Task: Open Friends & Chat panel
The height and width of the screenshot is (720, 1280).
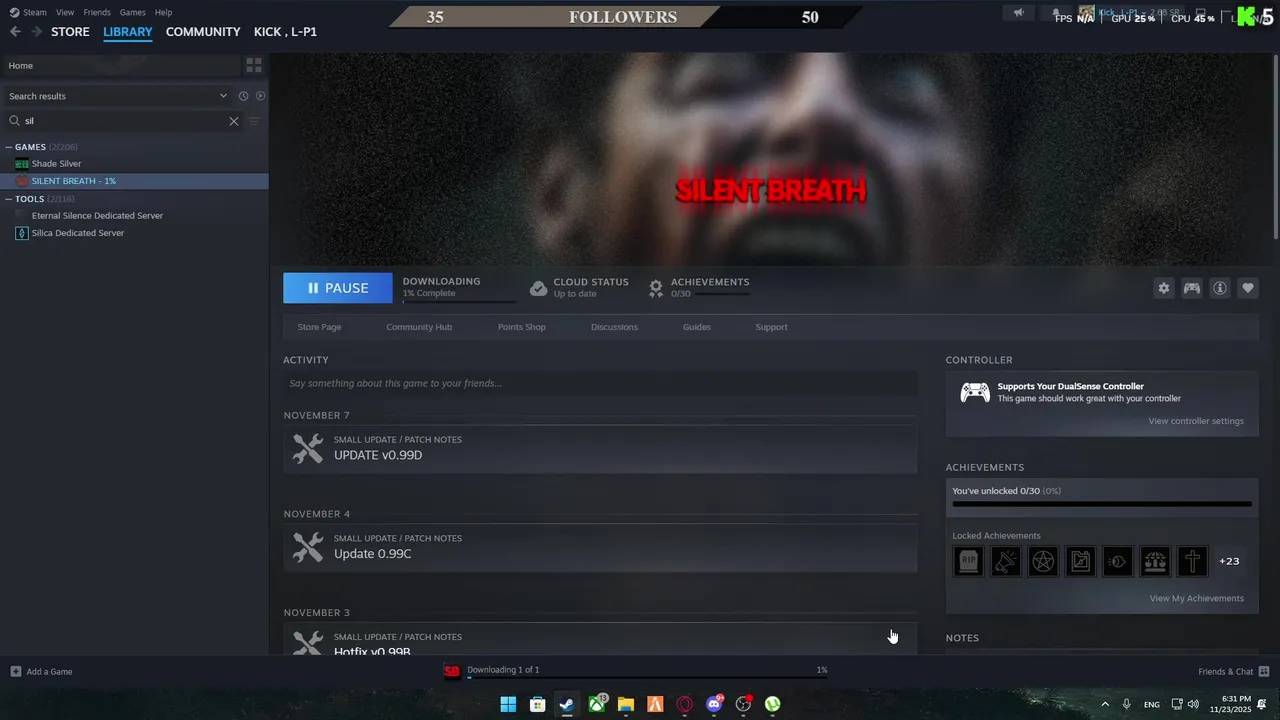Action: [1233, 671]
